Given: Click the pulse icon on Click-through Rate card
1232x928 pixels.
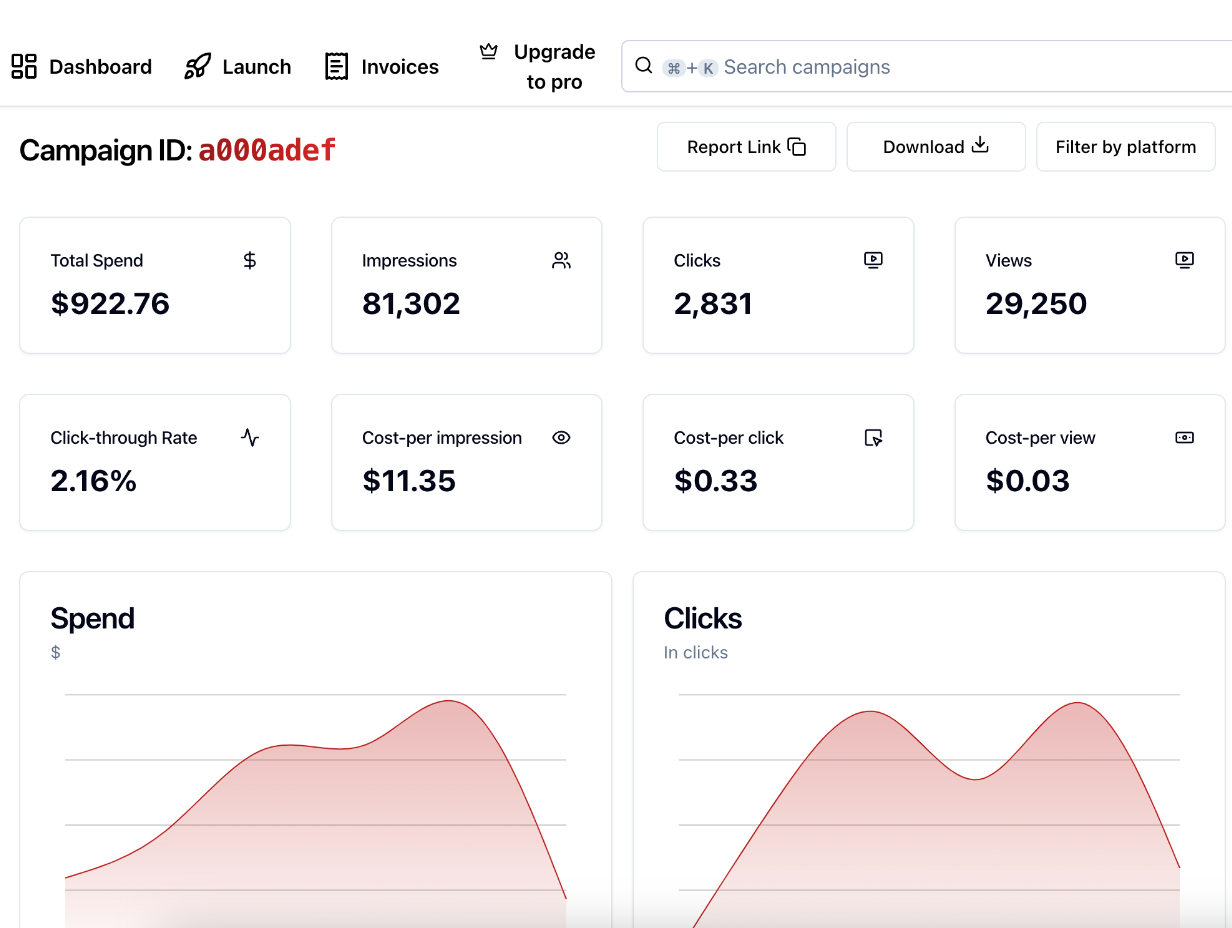Looking at the screenshot, I should point(249,437).
